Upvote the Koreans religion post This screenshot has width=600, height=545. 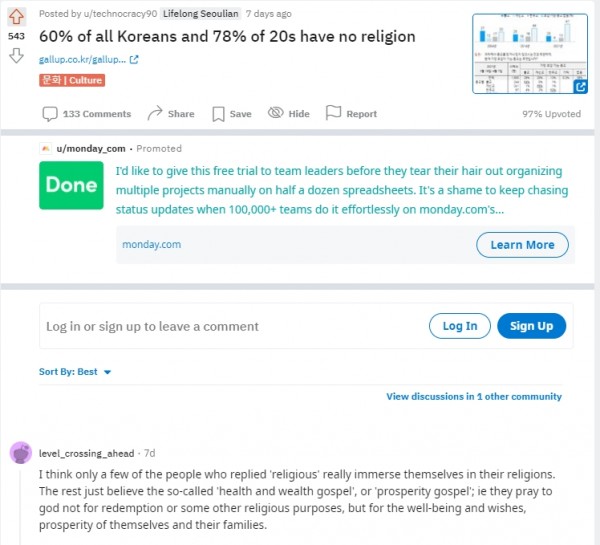click(x=16, y=17)
